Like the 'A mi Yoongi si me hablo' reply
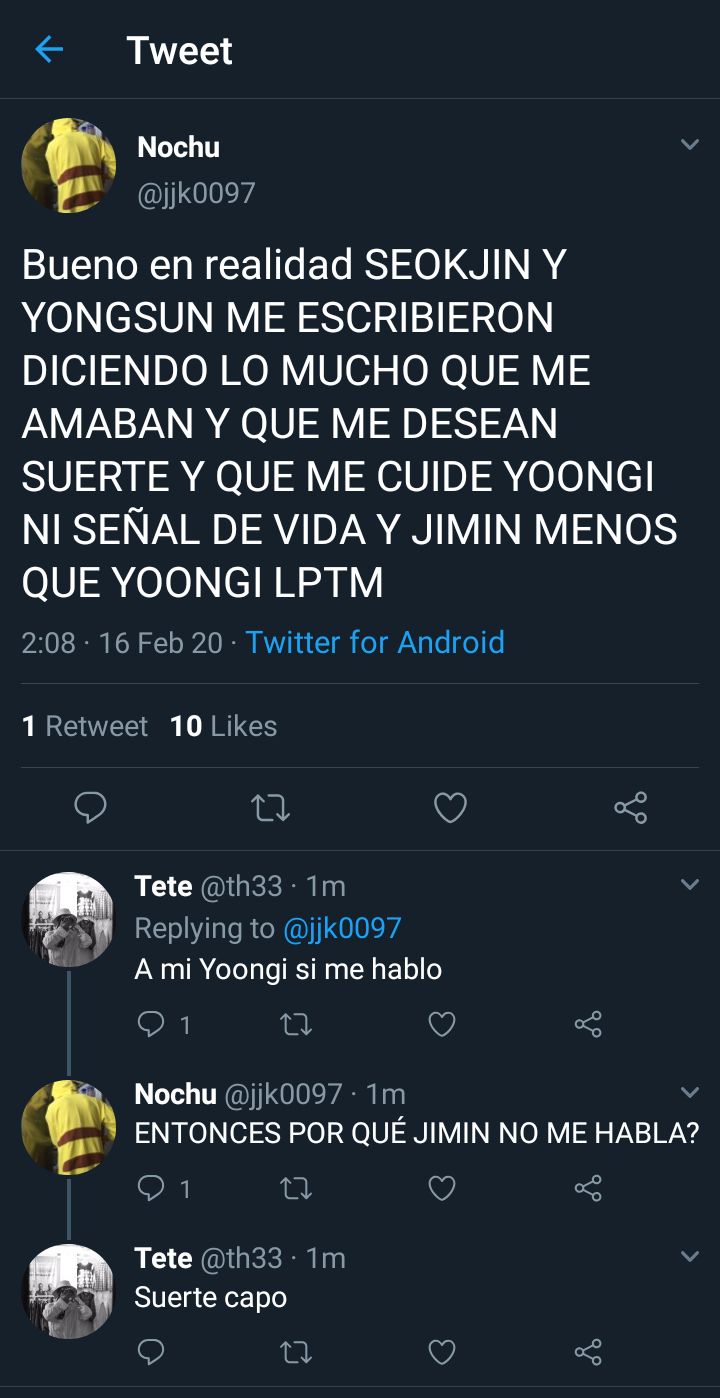The height and width of the screenshot is (1398, 720). [x=441, y=1024]
